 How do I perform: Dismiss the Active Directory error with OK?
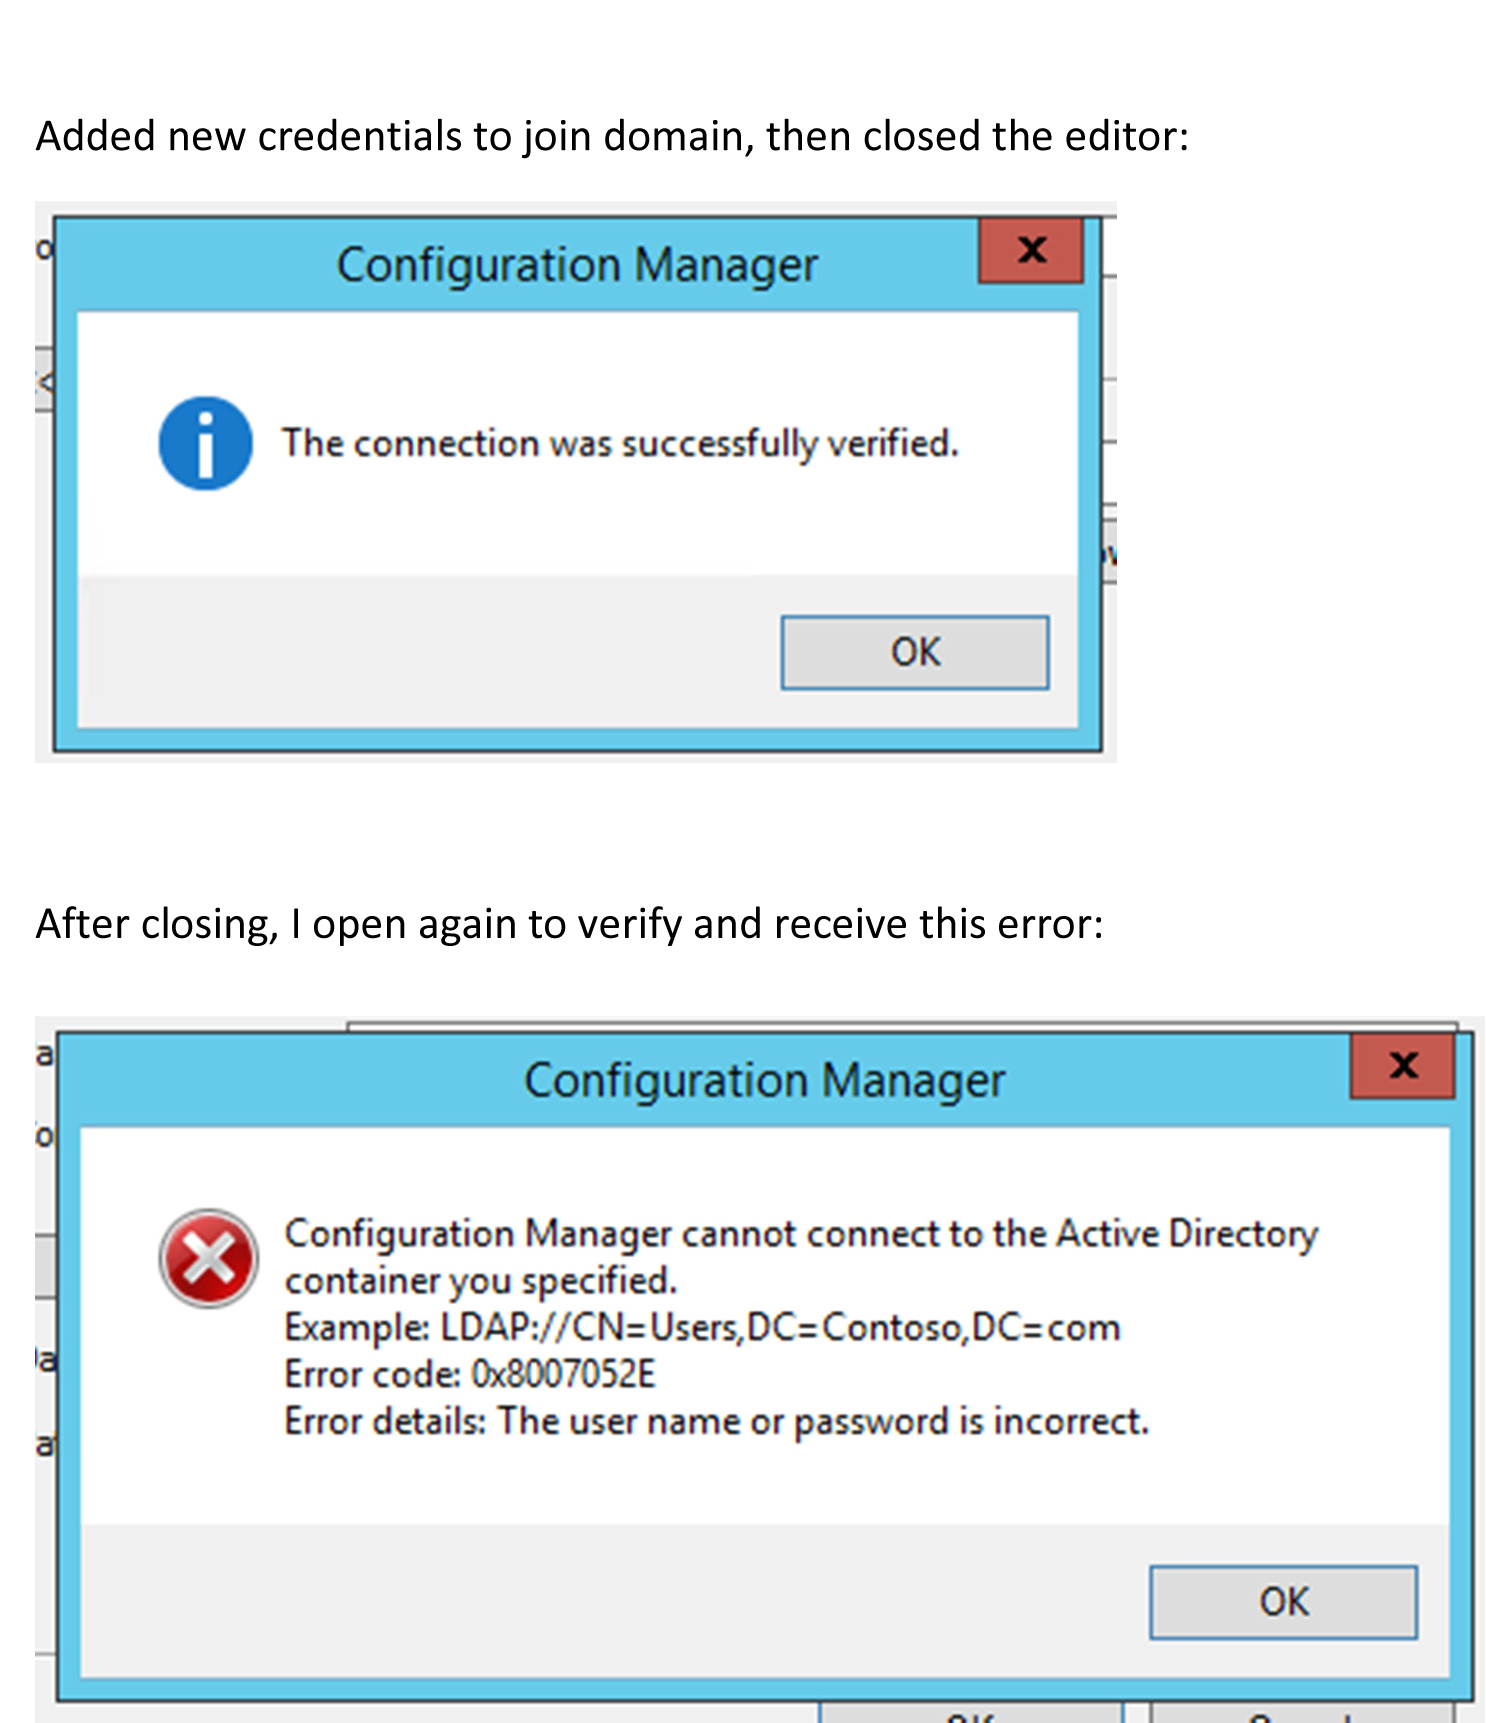point(1283,1601)
